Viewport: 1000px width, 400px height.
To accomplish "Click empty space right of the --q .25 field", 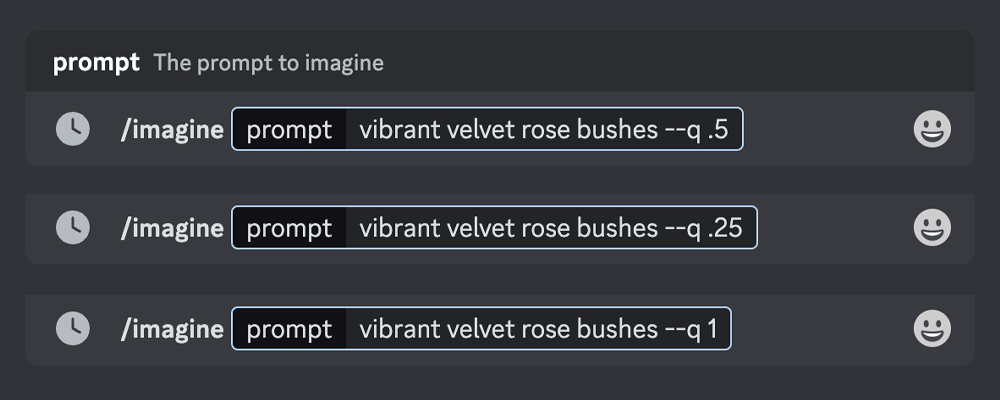I will click(832, 228).
